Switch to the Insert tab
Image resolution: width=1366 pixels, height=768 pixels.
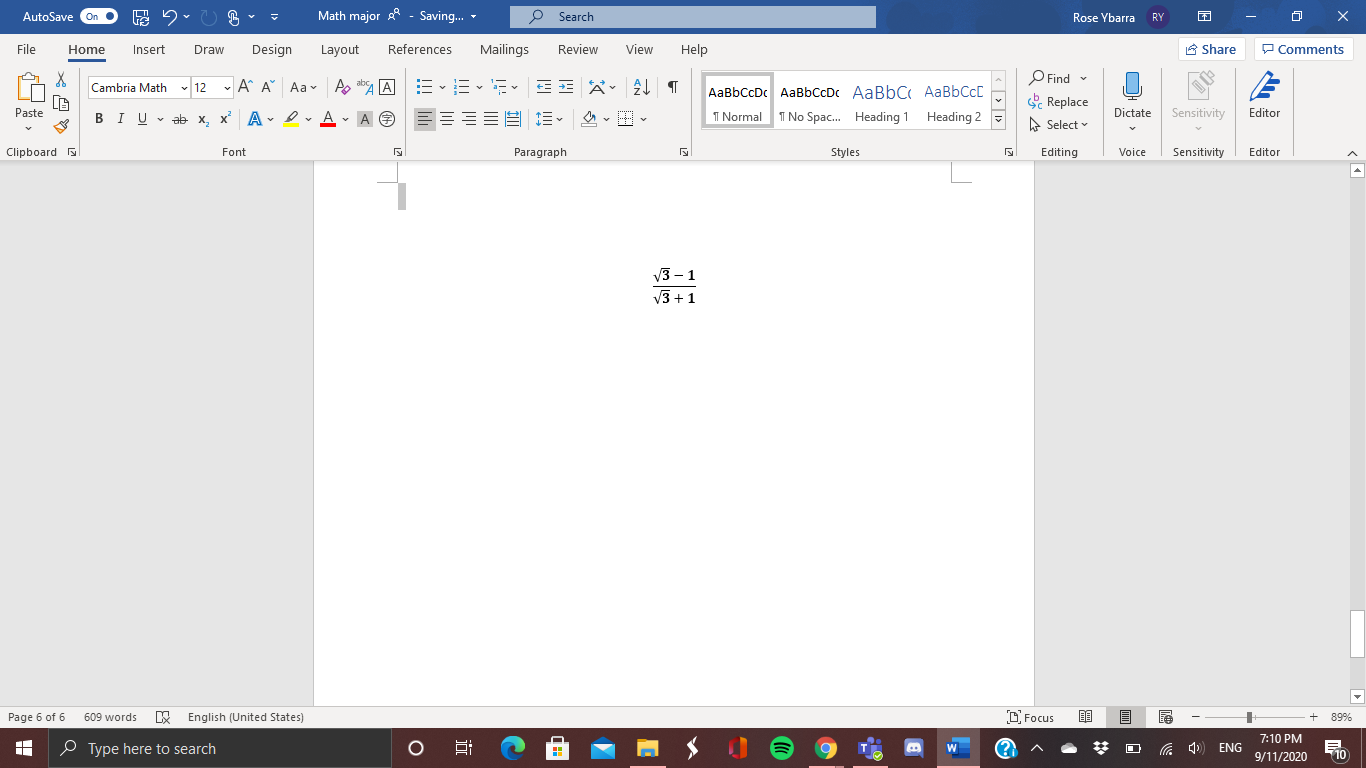click(x=149, y=49)
